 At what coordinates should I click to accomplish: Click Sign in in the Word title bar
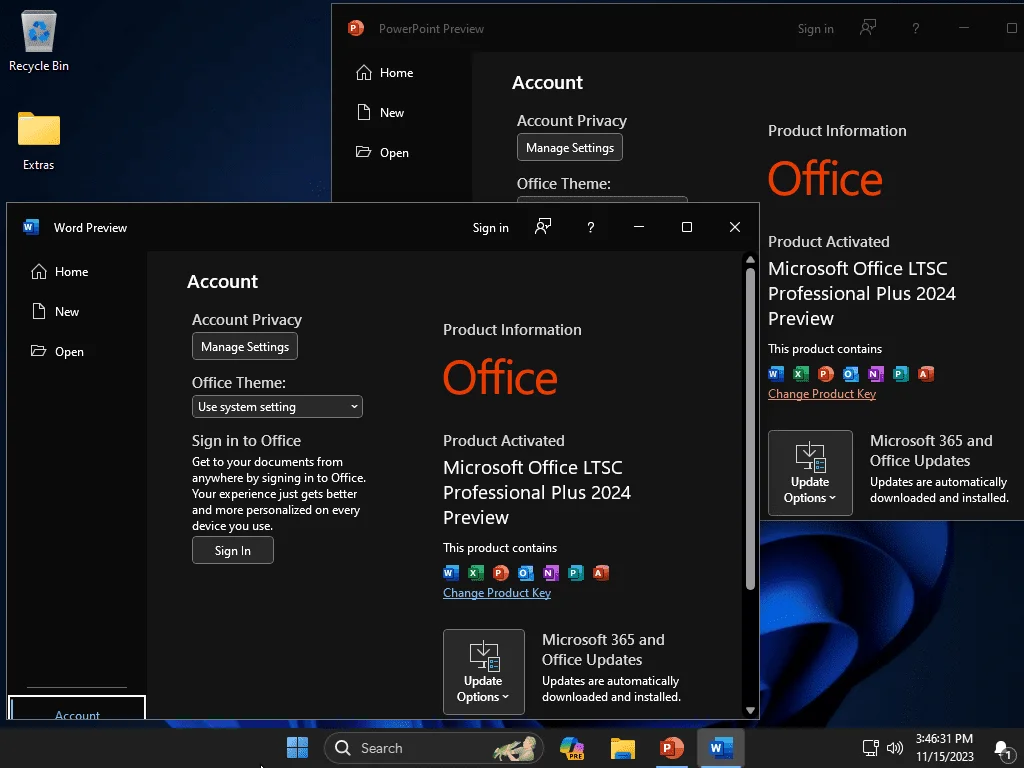[x=490, y=227]
